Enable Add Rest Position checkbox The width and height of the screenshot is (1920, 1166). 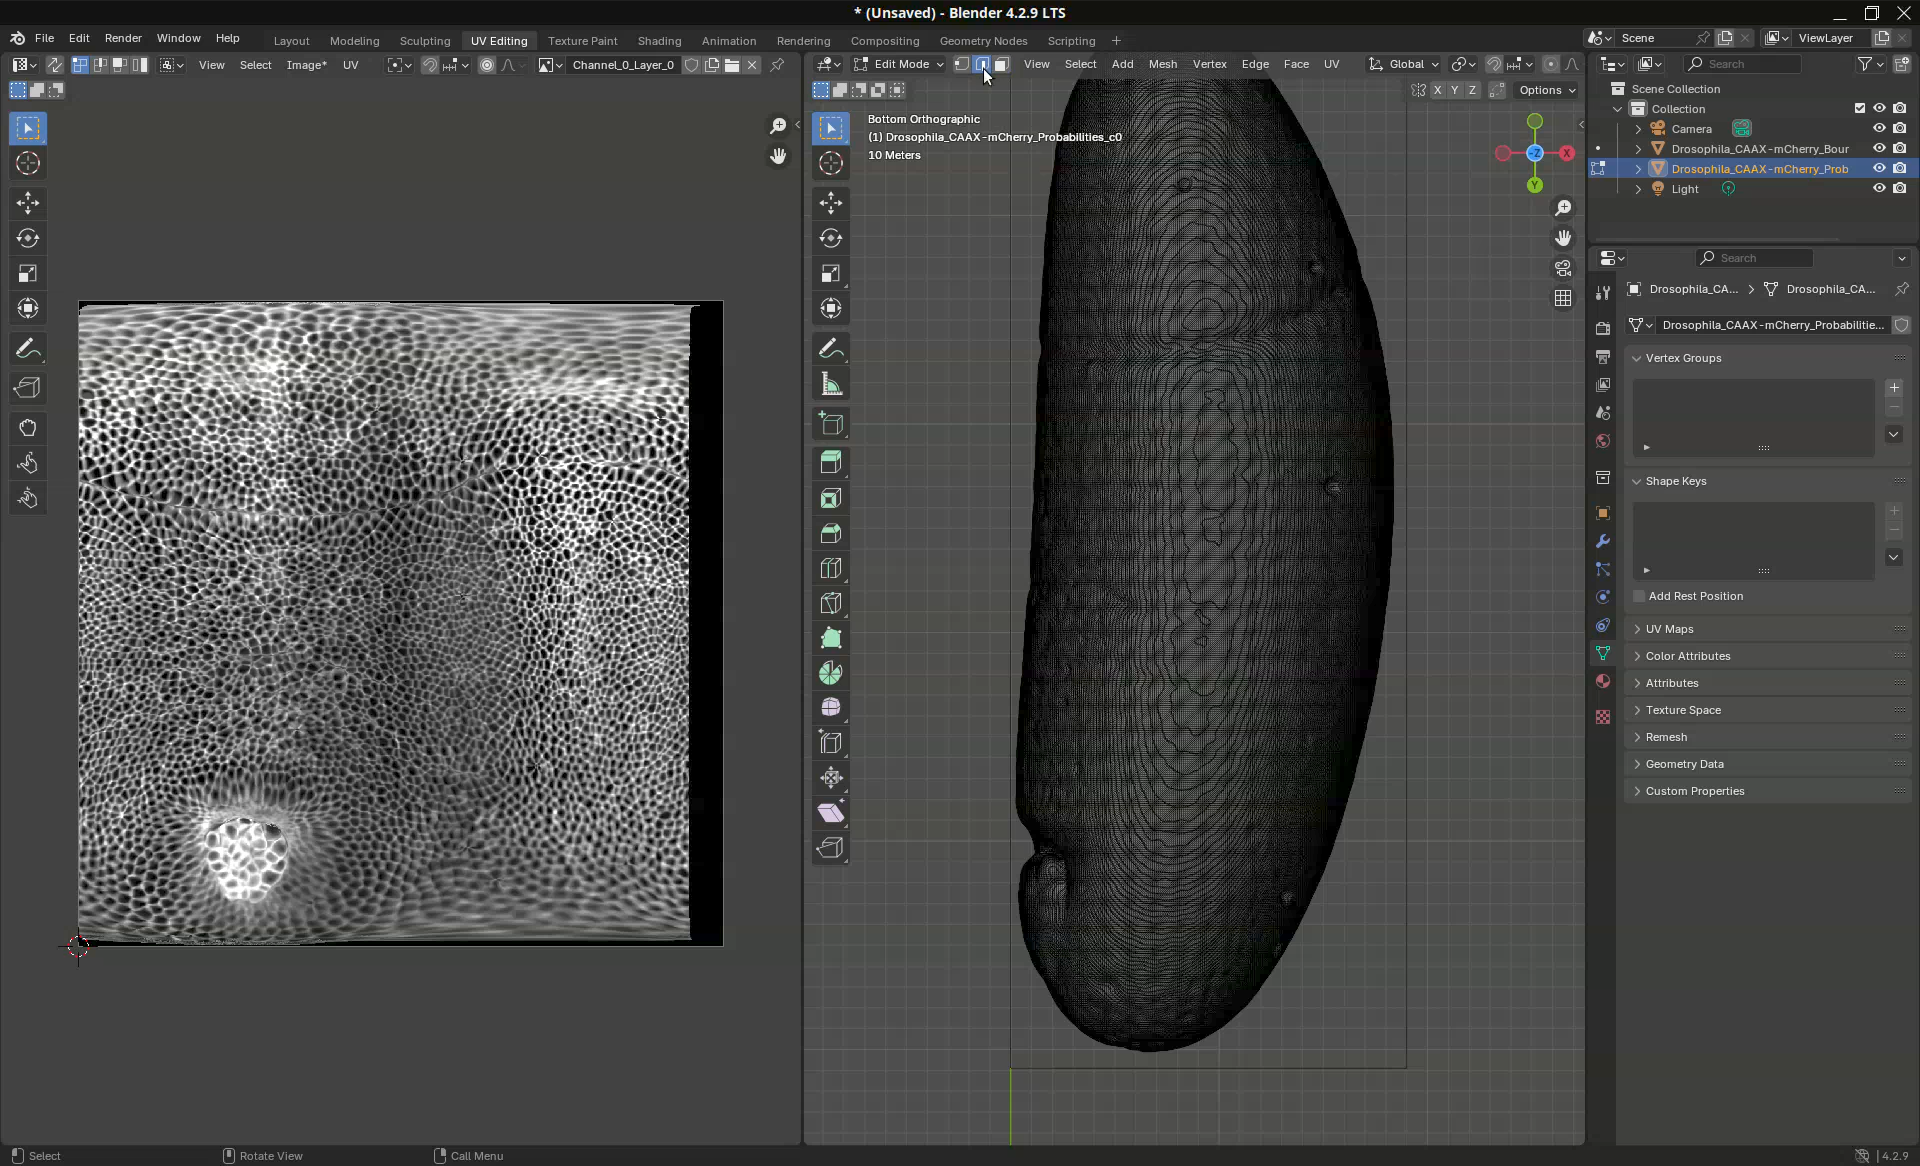click(x=1639, y=596)
